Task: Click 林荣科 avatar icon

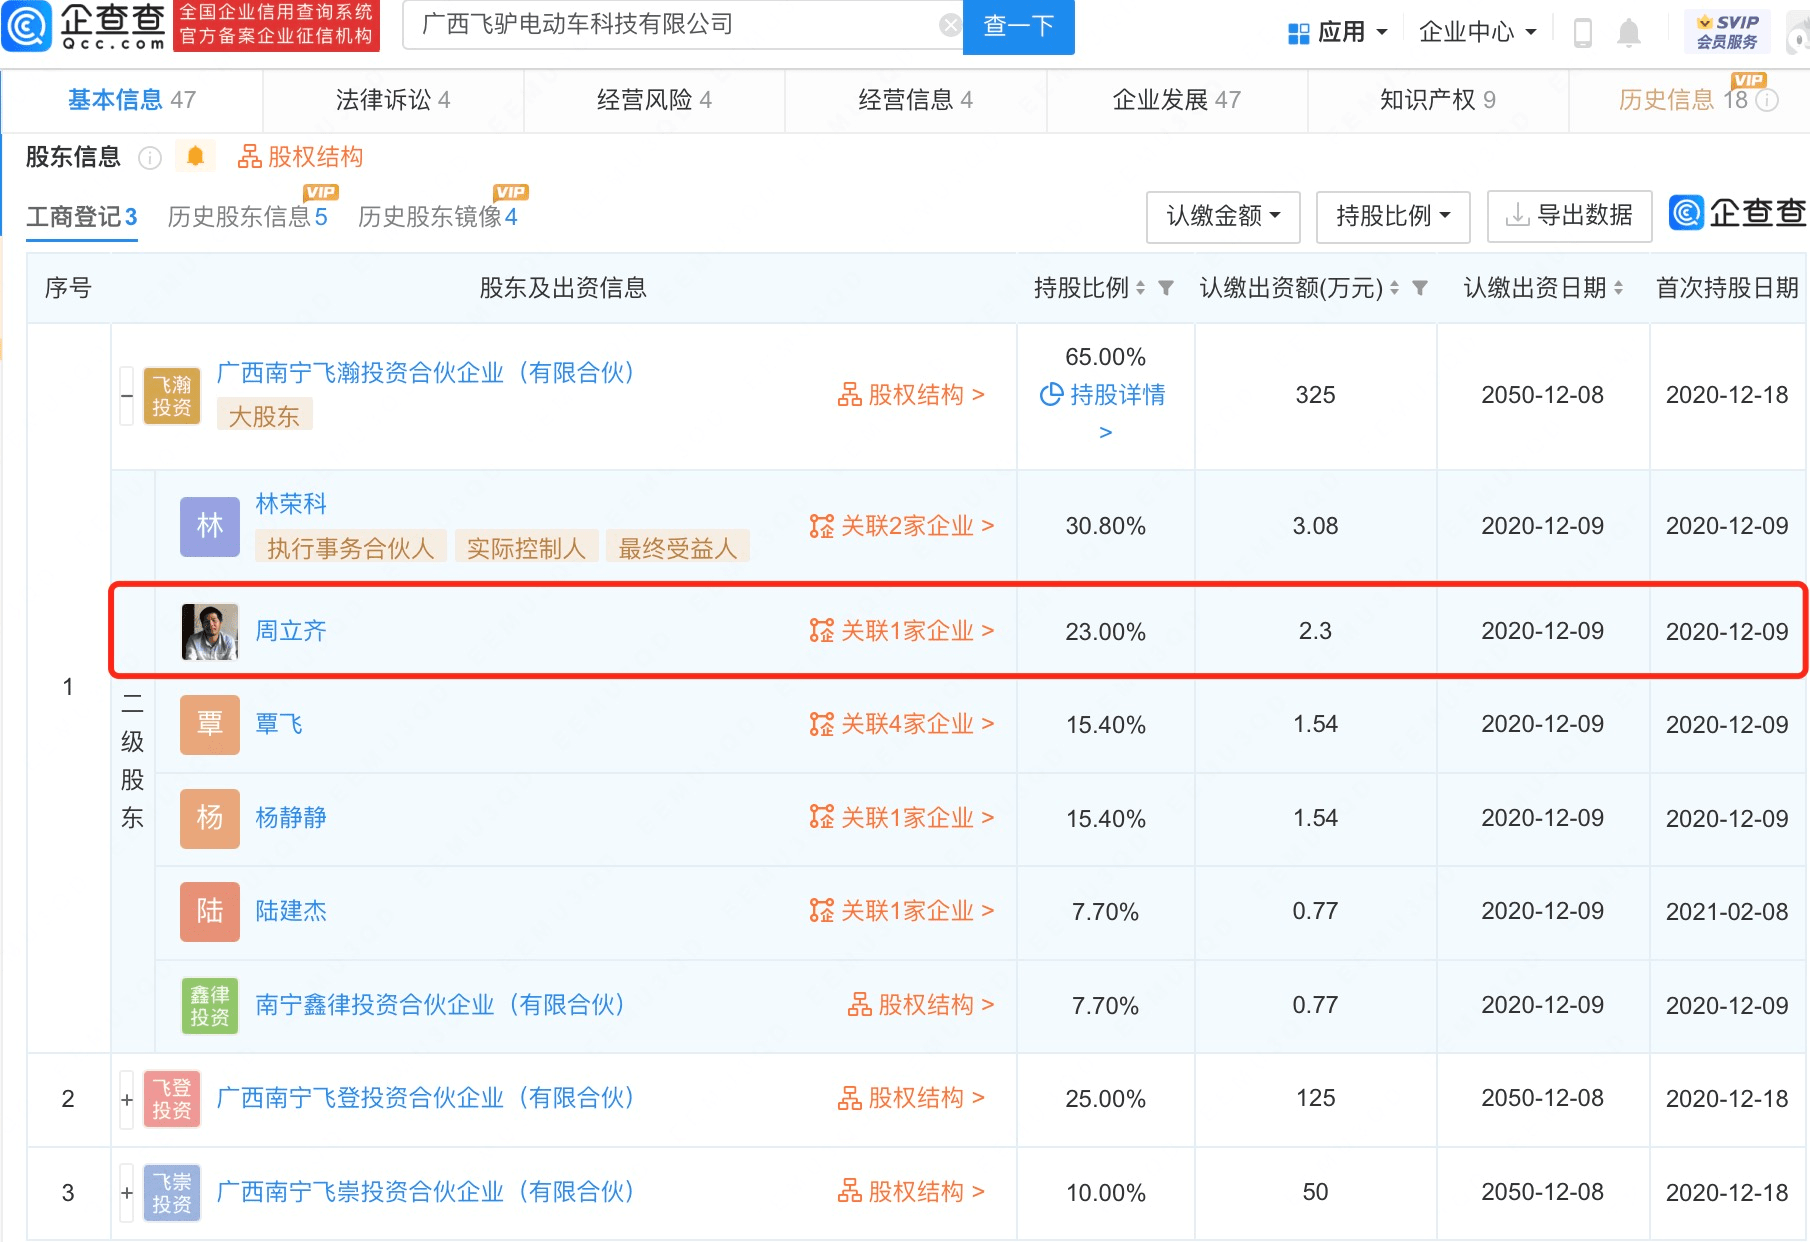Action: pos(210,526)
